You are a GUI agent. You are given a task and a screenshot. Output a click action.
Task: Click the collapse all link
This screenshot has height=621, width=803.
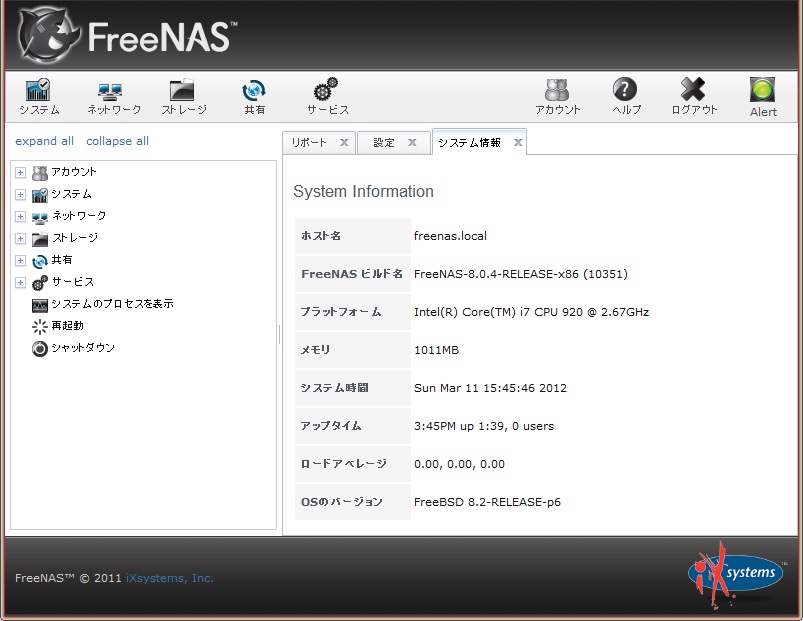(117, 141)
